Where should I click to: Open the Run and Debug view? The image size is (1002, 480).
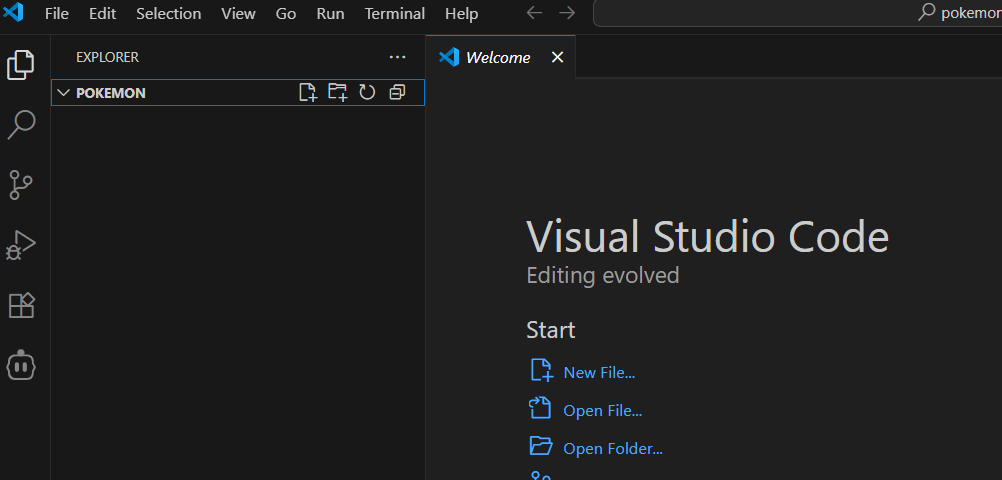pyautogui.click(x=20, y=245)
